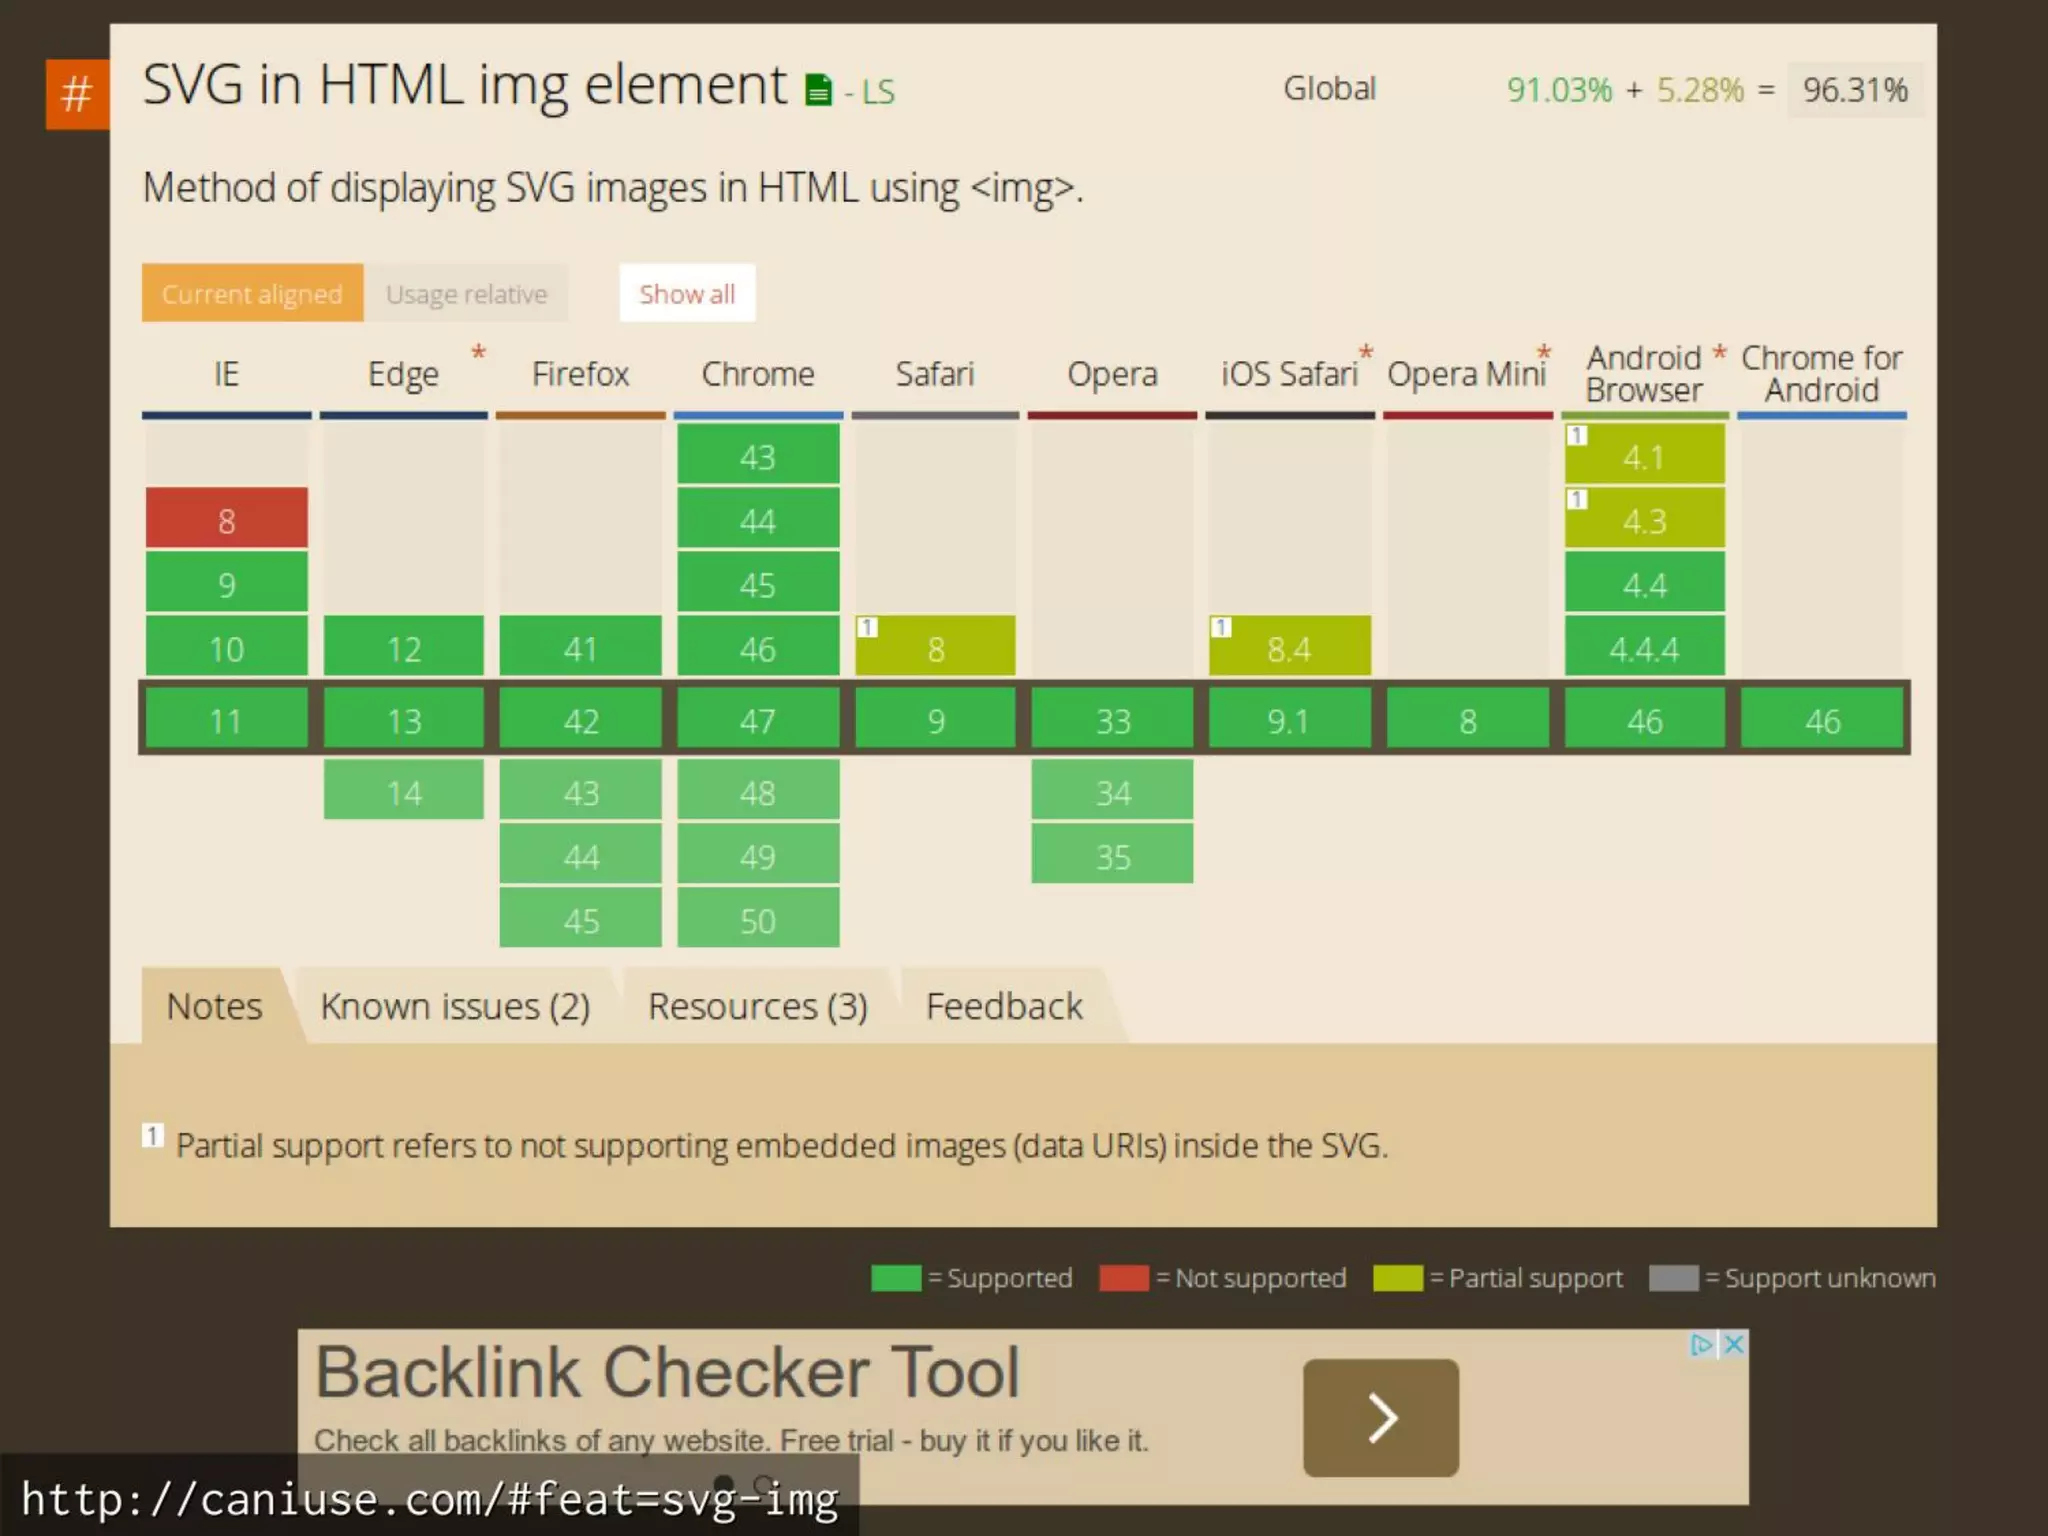The width and height of the screenshot is (2048, 1536).
Task: Click note marker on iOS Safari 8.4
Action: coord(1221,627)
